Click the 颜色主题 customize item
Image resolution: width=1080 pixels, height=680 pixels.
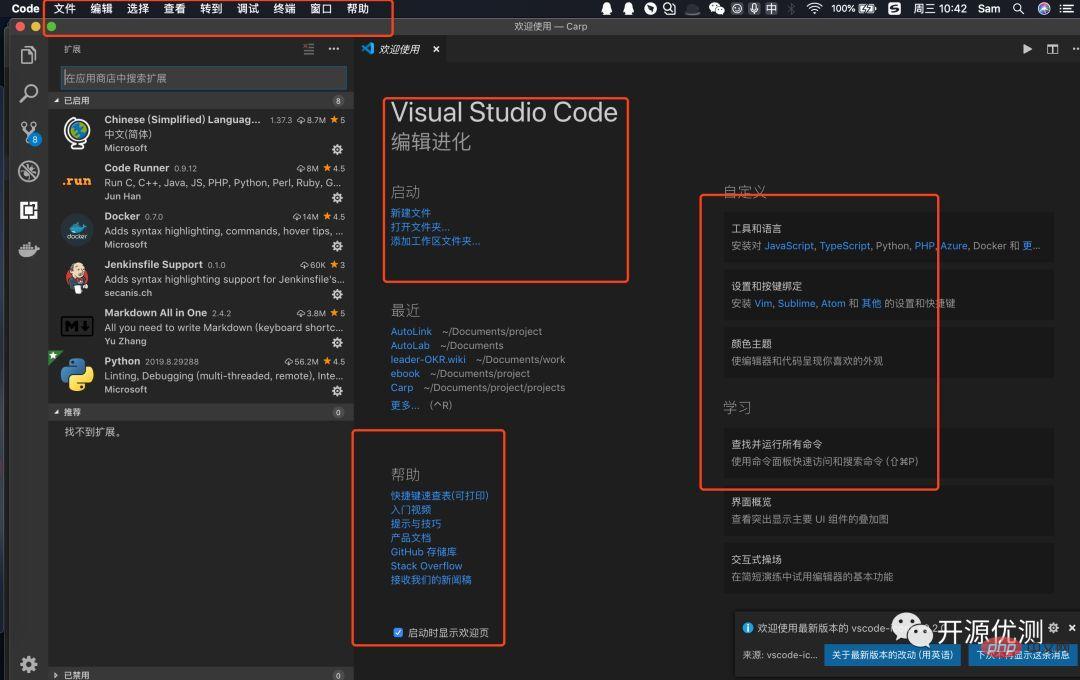[x=888, y=352]
